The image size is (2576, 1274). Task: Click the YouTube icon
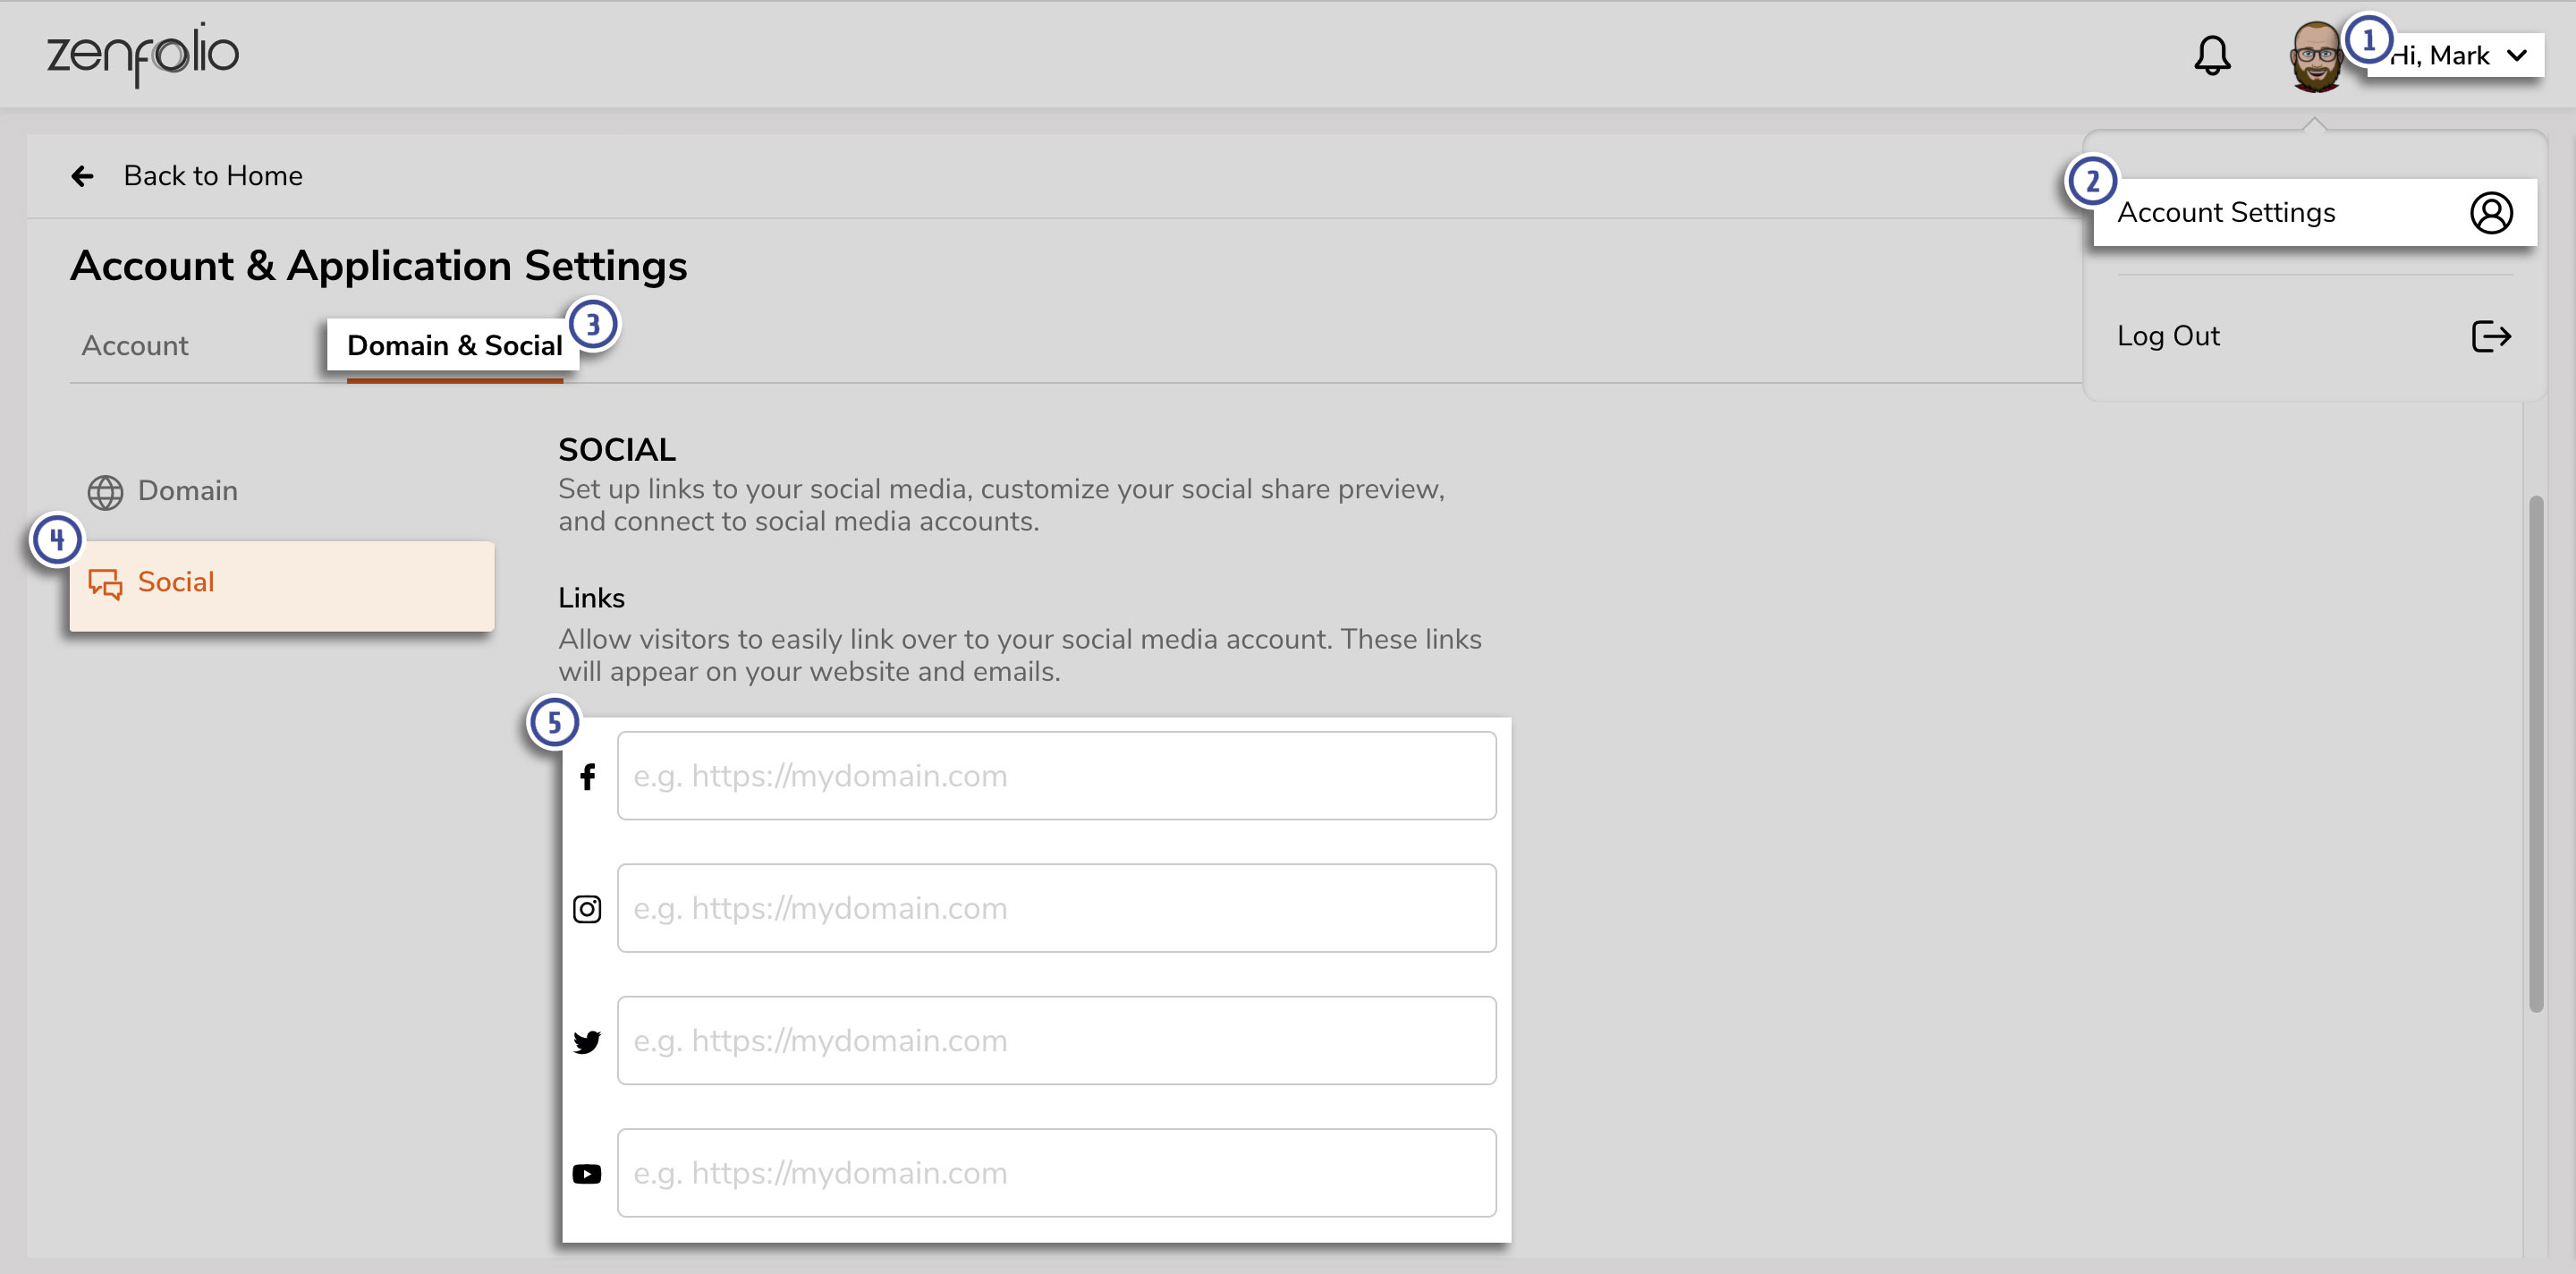[x=587, y=1174]
